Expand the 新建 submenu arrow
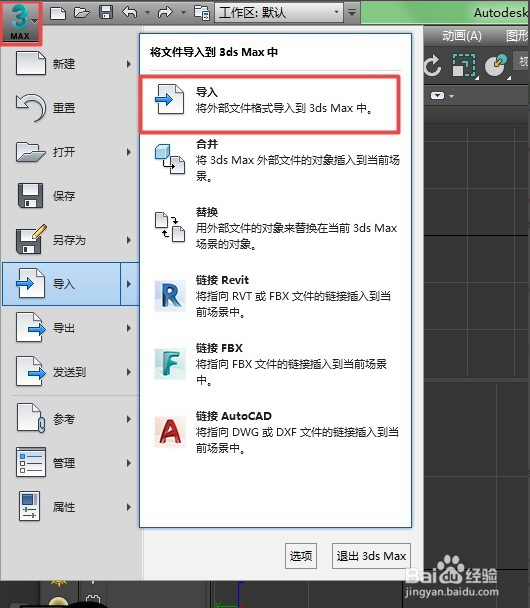Image resolution: width=530 pixels, height=608 pixels. (129, 64)
